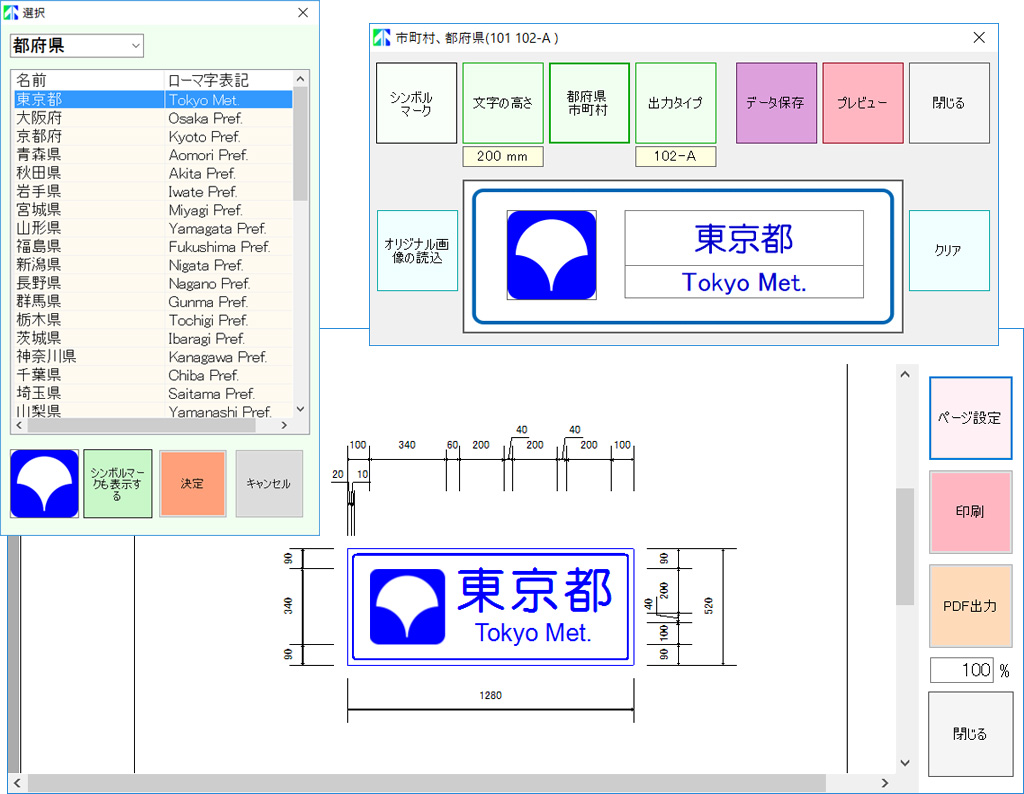Select the 茨城県 row
Viewport: 1024px width, 794px height.
coord(153,338)
